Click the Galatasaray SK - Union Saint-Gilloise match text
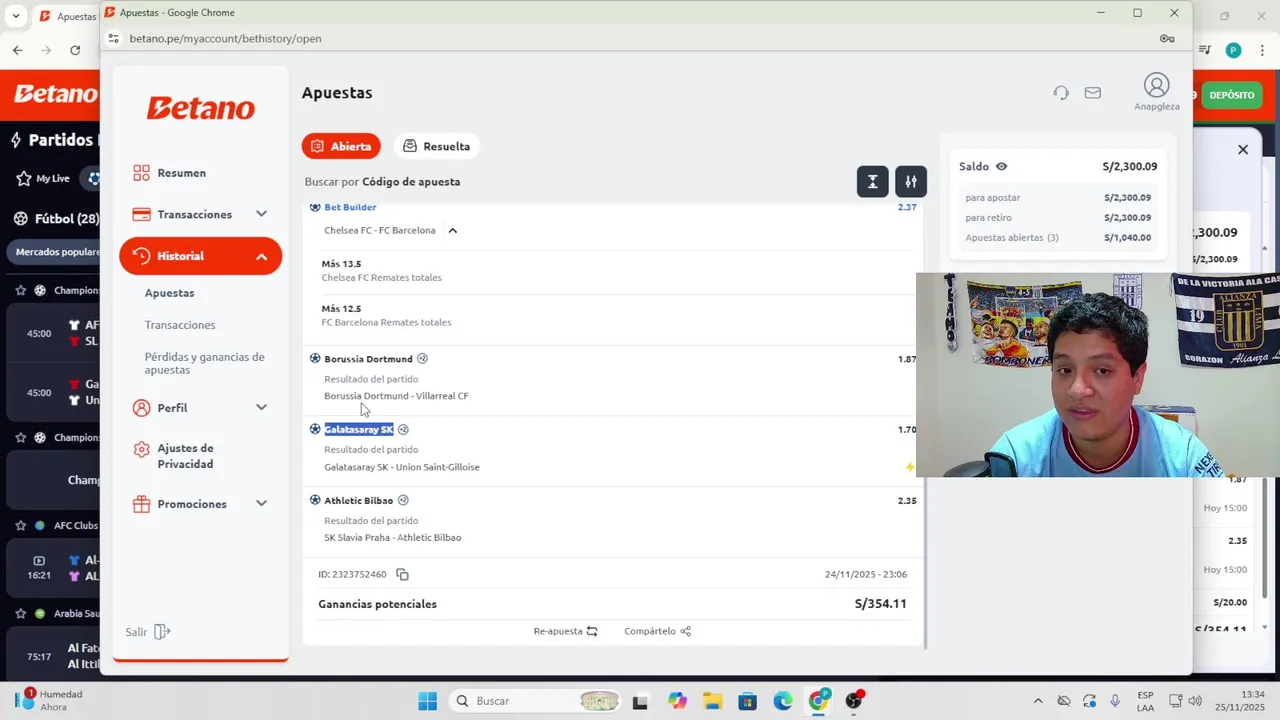Image resolution: width=1280 pixels, height=720 pixels. (402, 467)
